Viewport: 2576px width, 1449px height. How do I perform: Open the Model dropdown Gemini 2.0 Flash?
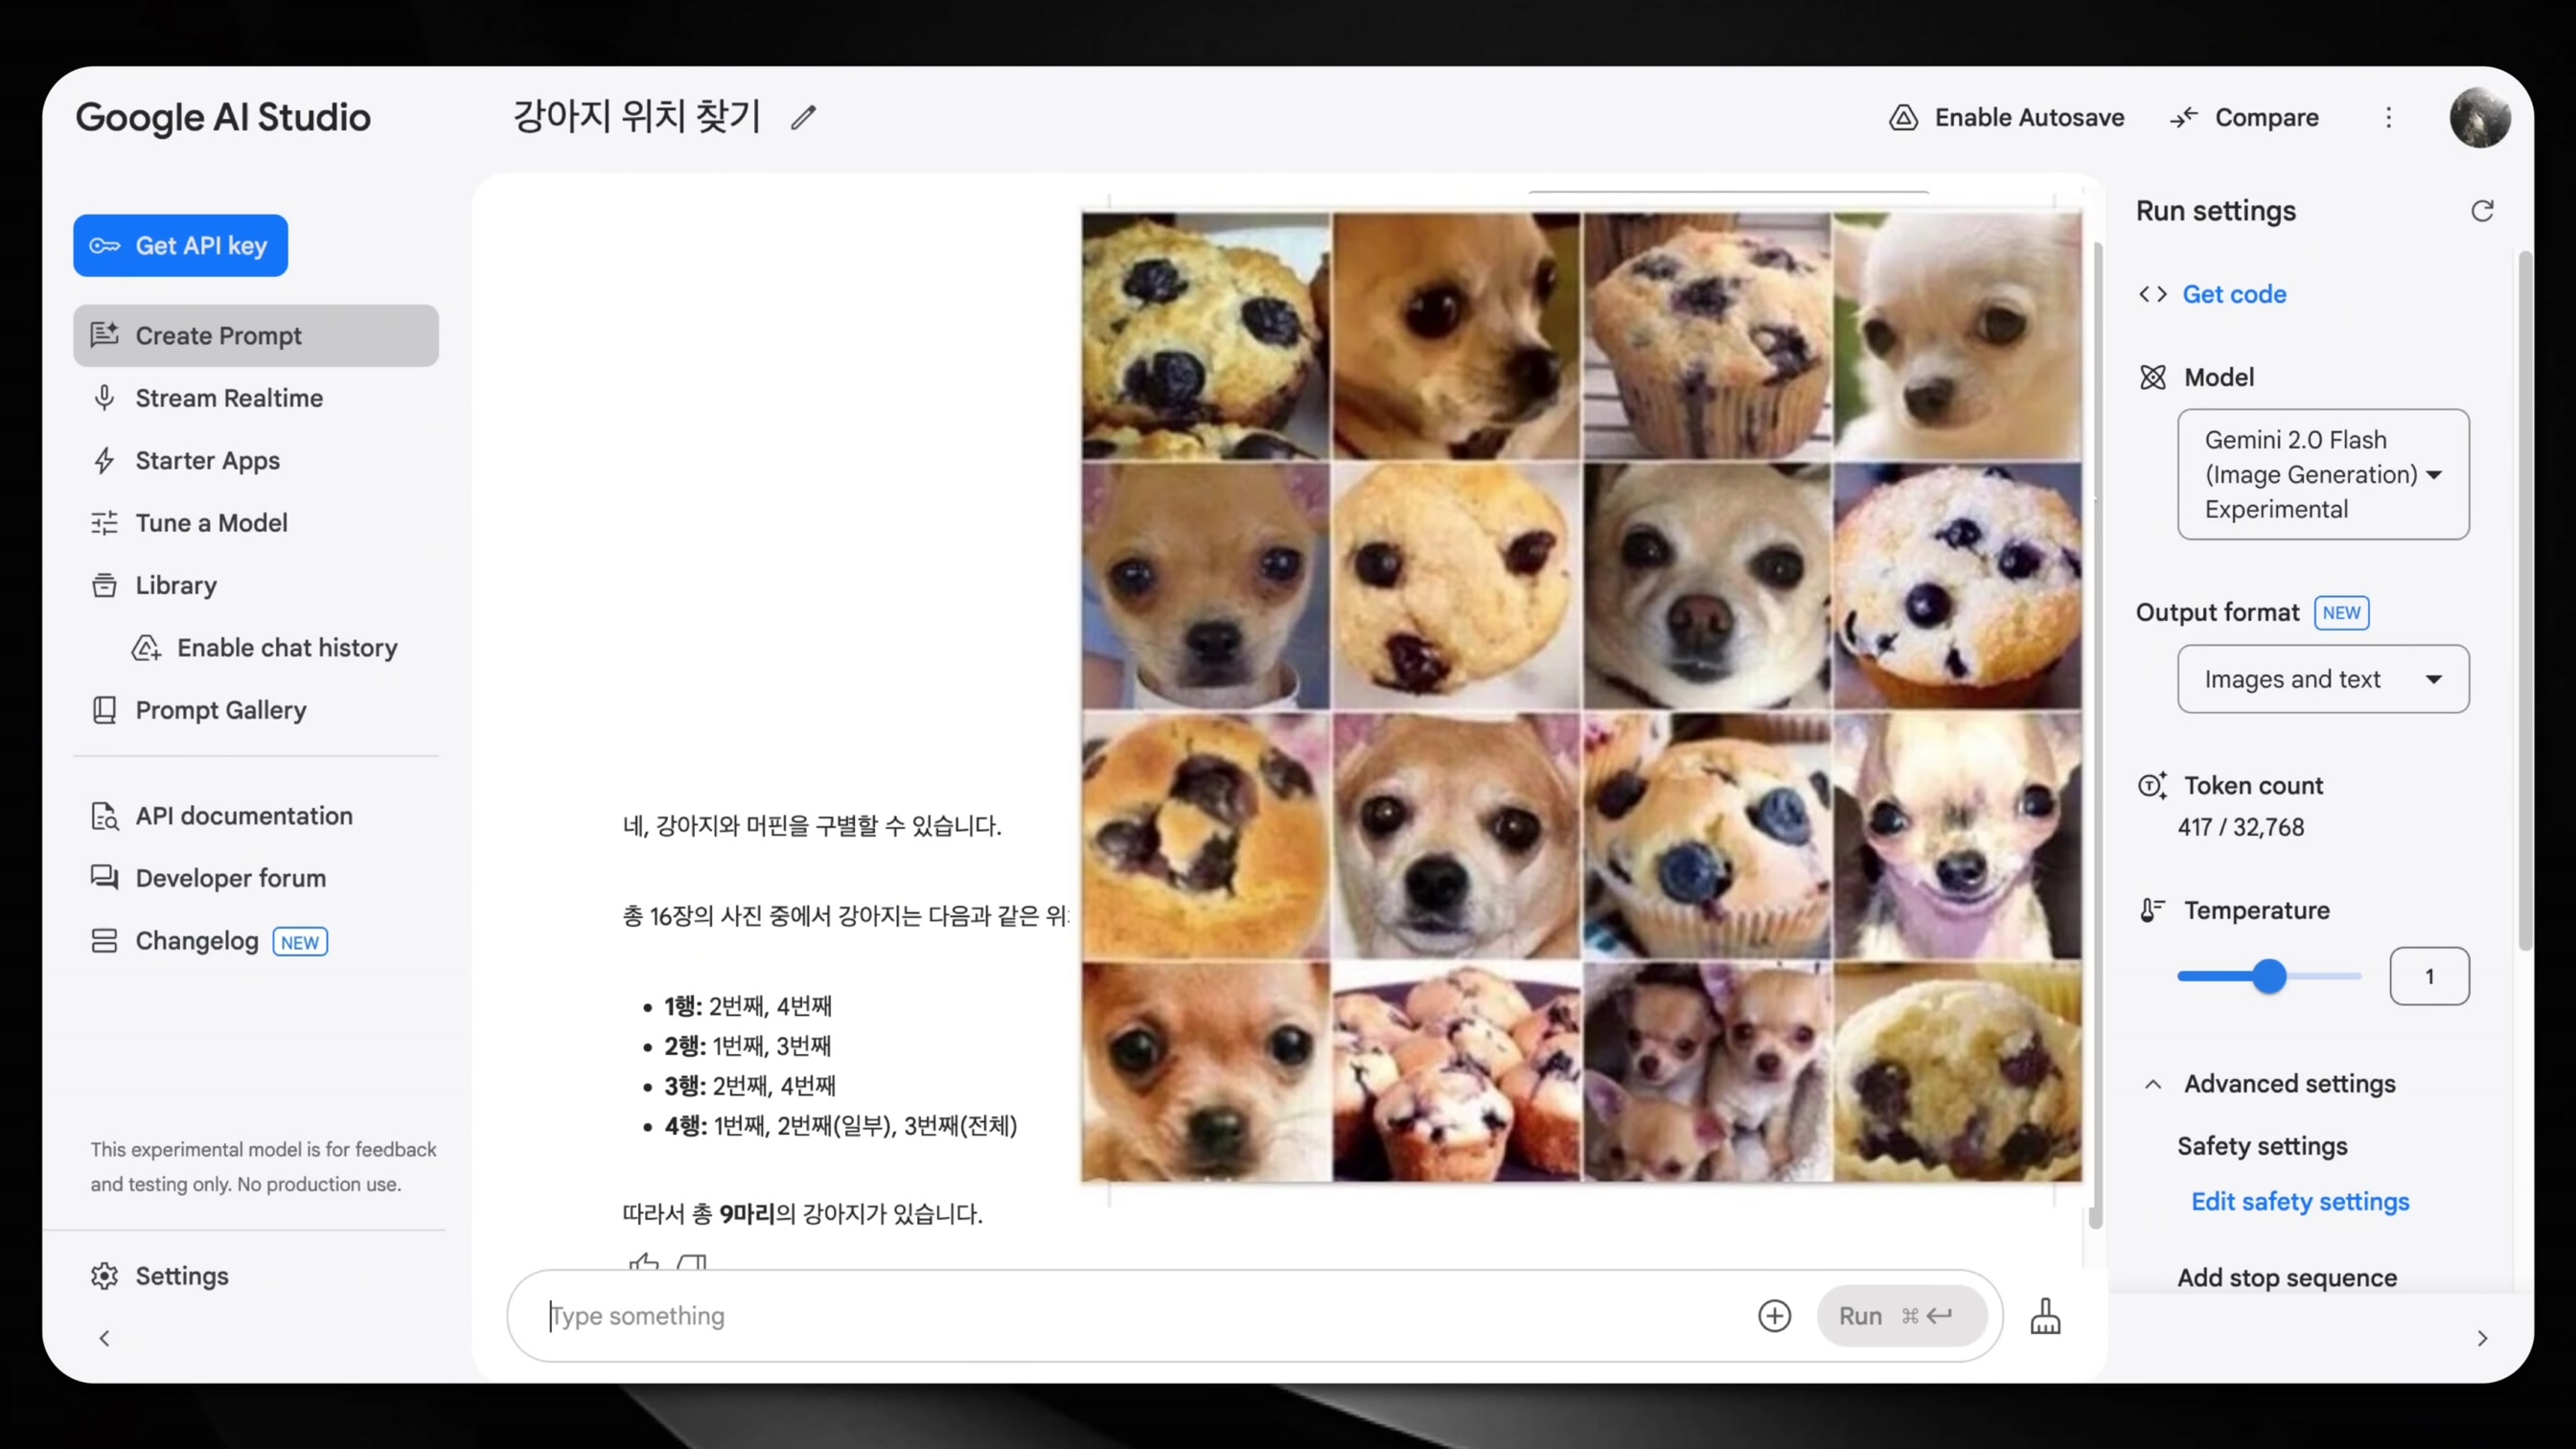click(2323, 474)
